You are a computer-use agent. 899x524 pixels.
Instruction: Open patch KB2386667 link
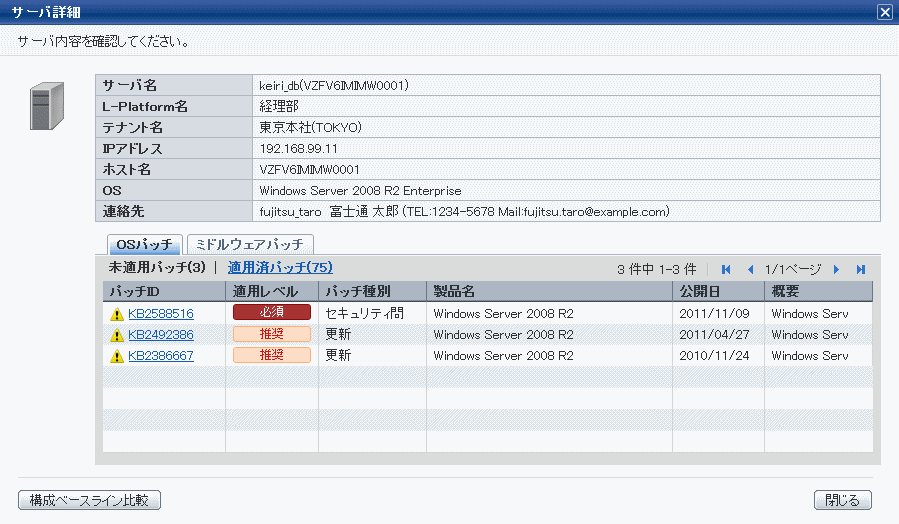[161, 356]
